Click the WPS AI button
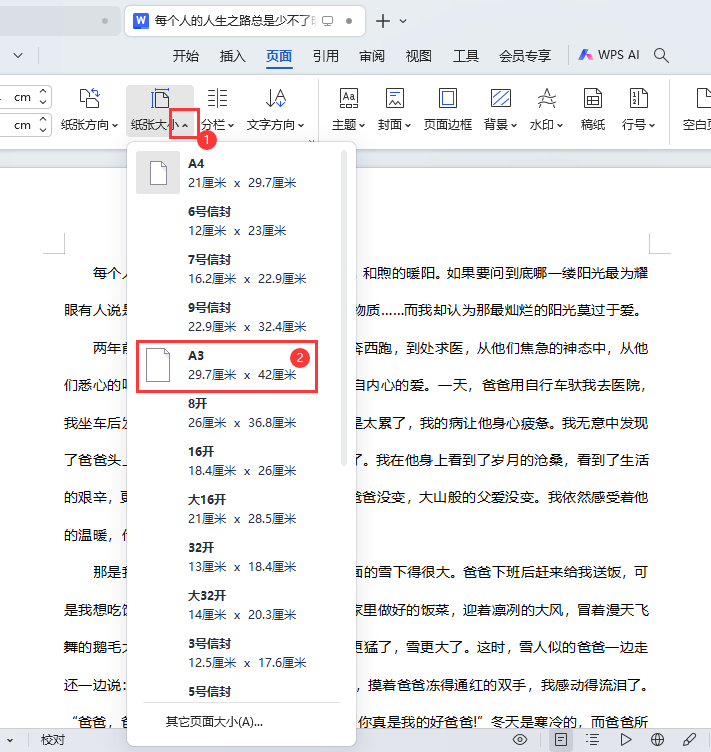 coord(608,55)
